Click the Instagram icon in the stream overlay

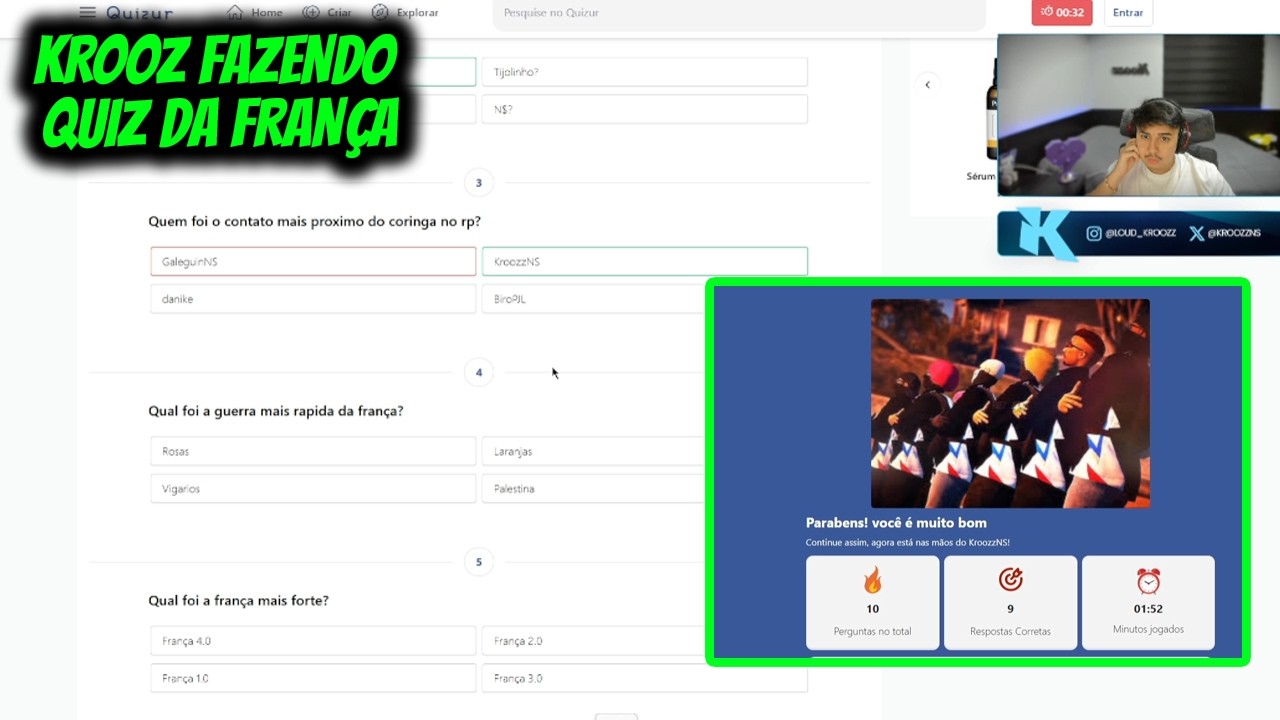(x=1094, y=233)
